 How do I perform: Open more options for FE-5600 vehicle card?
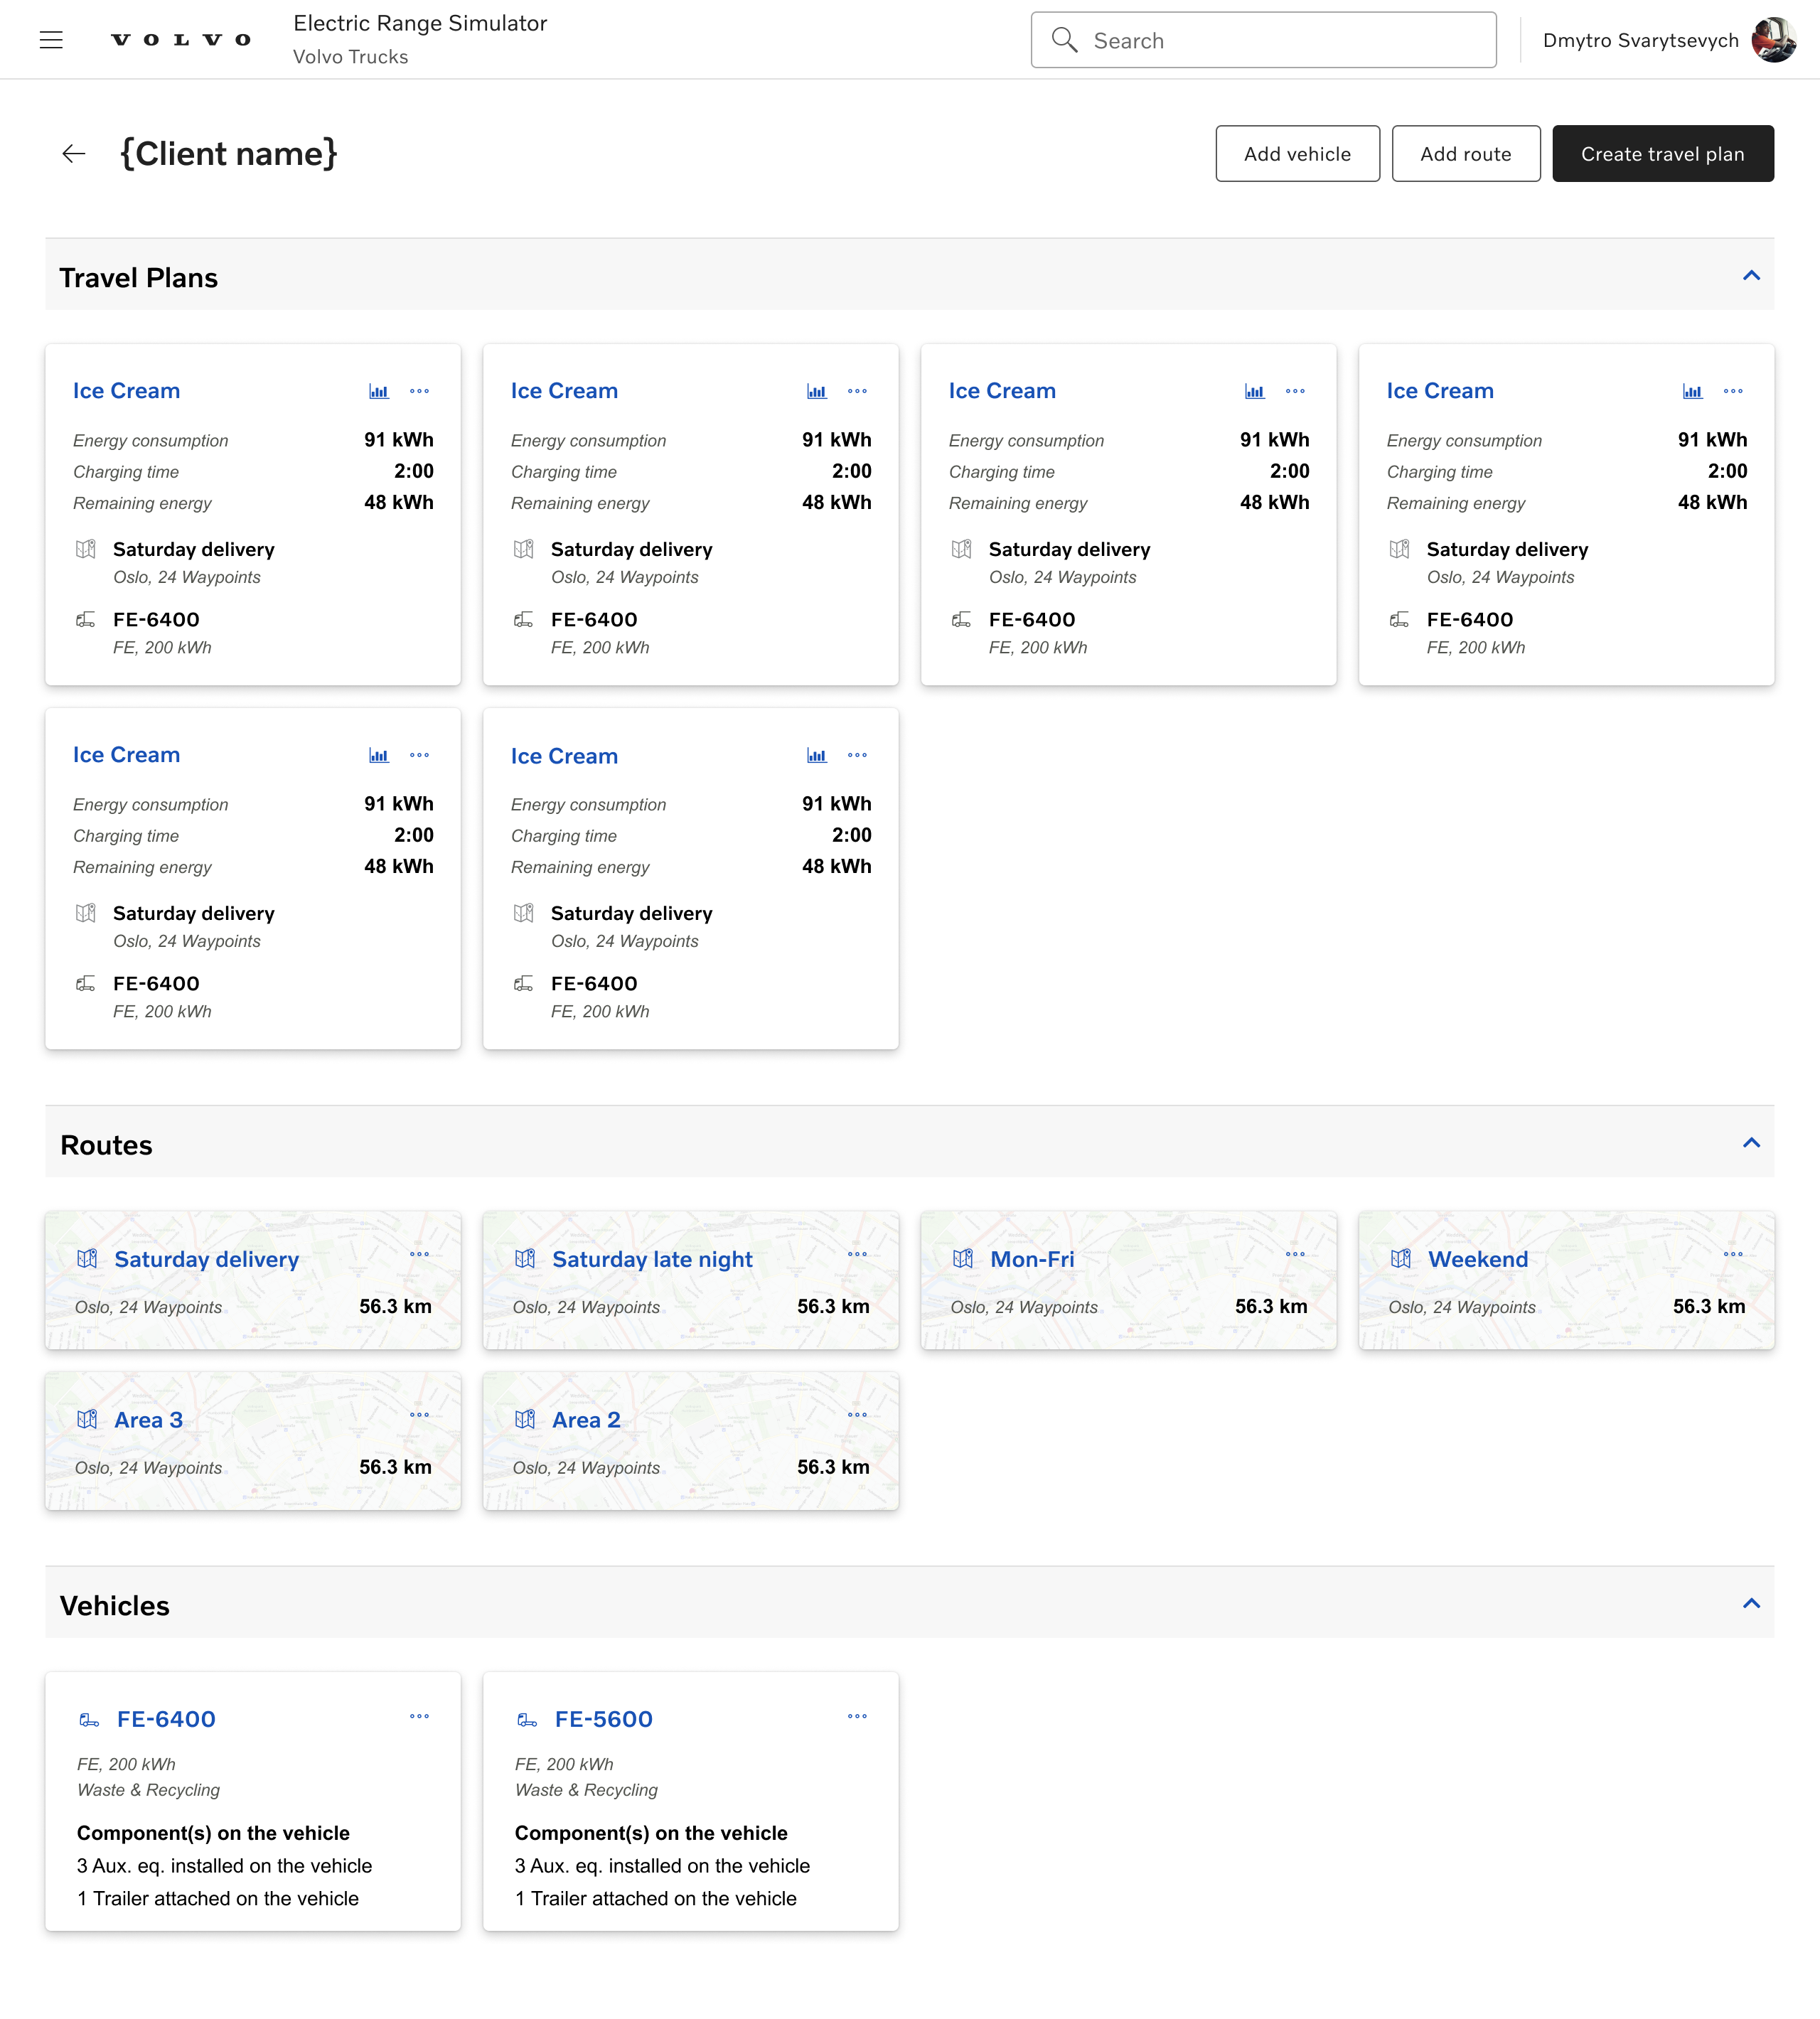[857, 1716]
